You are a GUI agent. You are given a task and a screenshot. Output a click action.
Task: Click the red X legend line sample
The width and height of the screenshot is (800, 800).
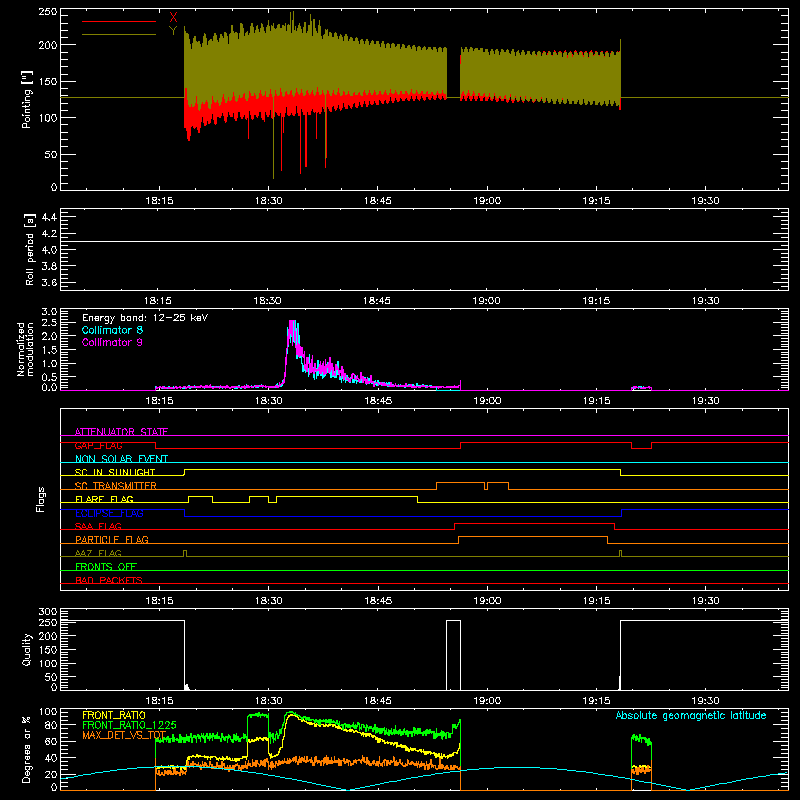point(119,21)
